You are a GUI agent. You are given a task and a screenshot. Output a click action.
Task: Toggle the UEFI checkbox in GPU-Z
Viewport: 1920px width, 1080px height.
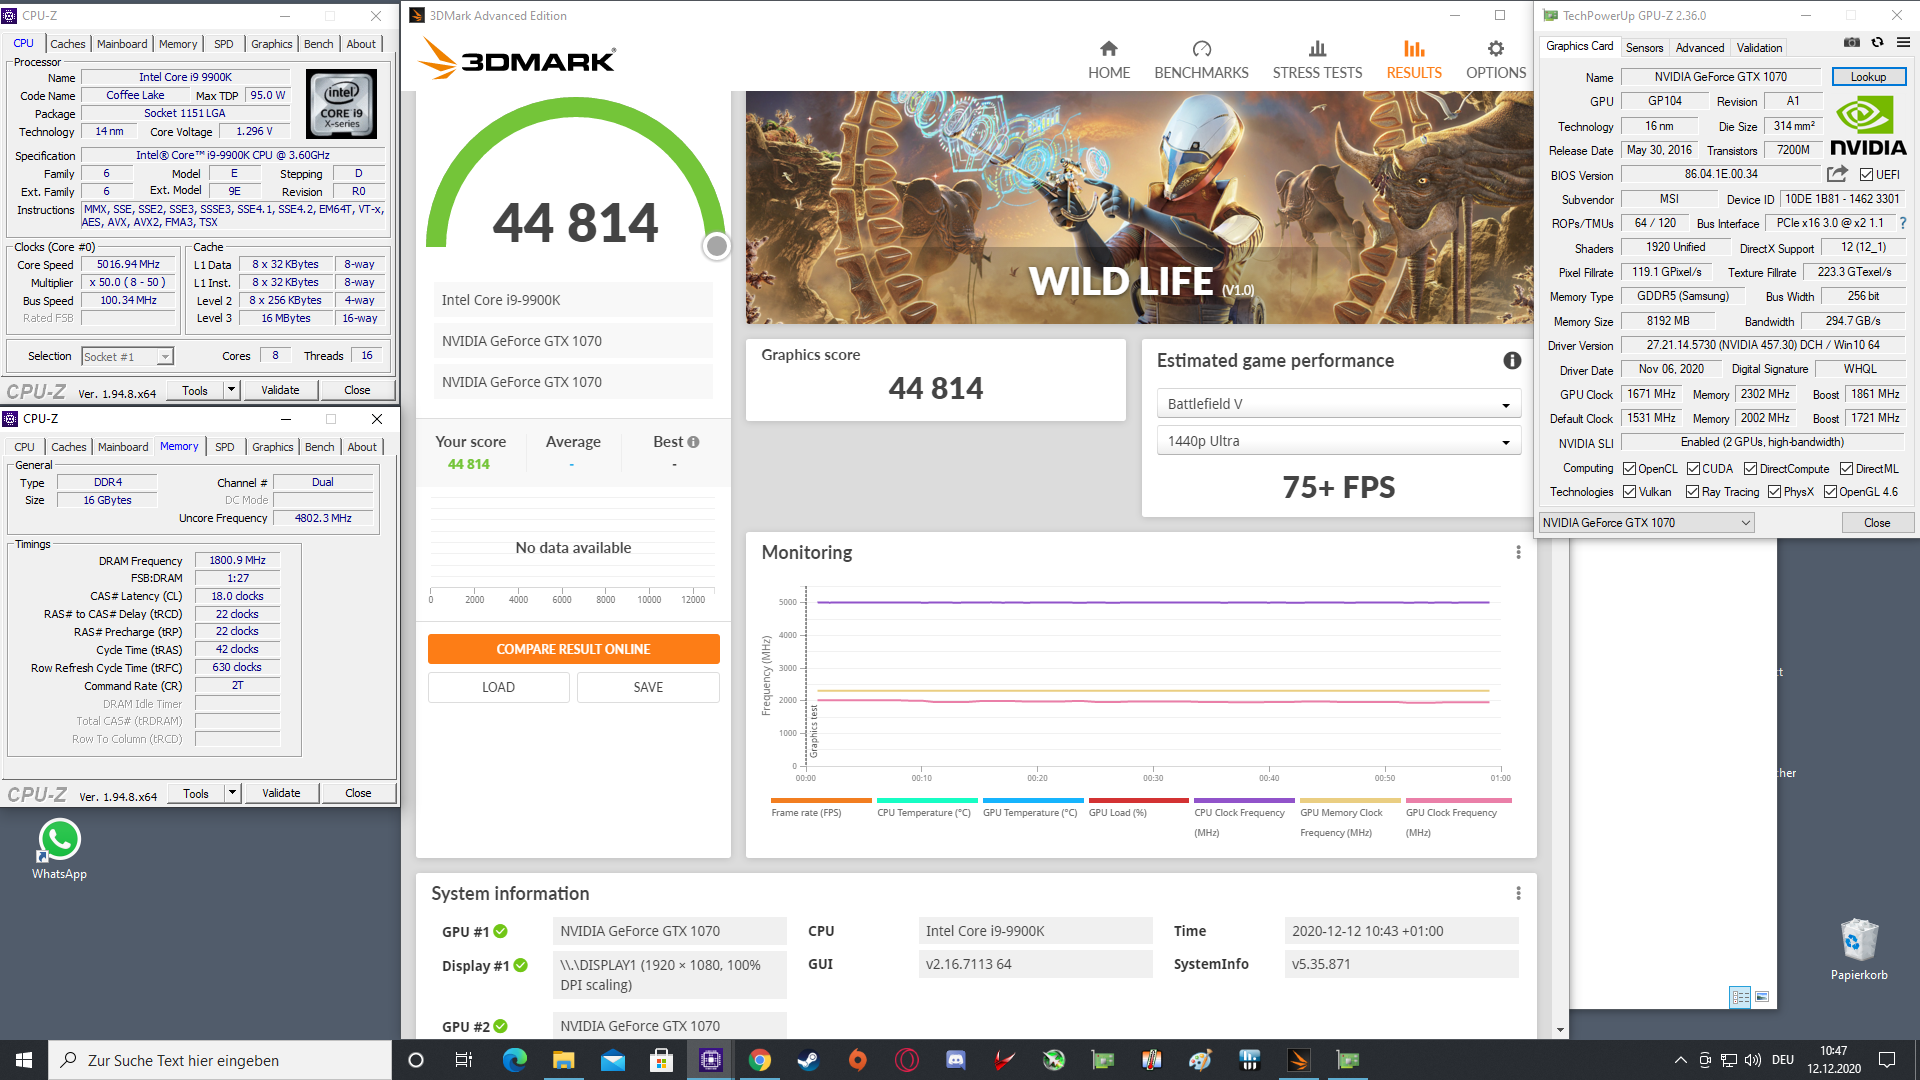(x=1866, y=175)
